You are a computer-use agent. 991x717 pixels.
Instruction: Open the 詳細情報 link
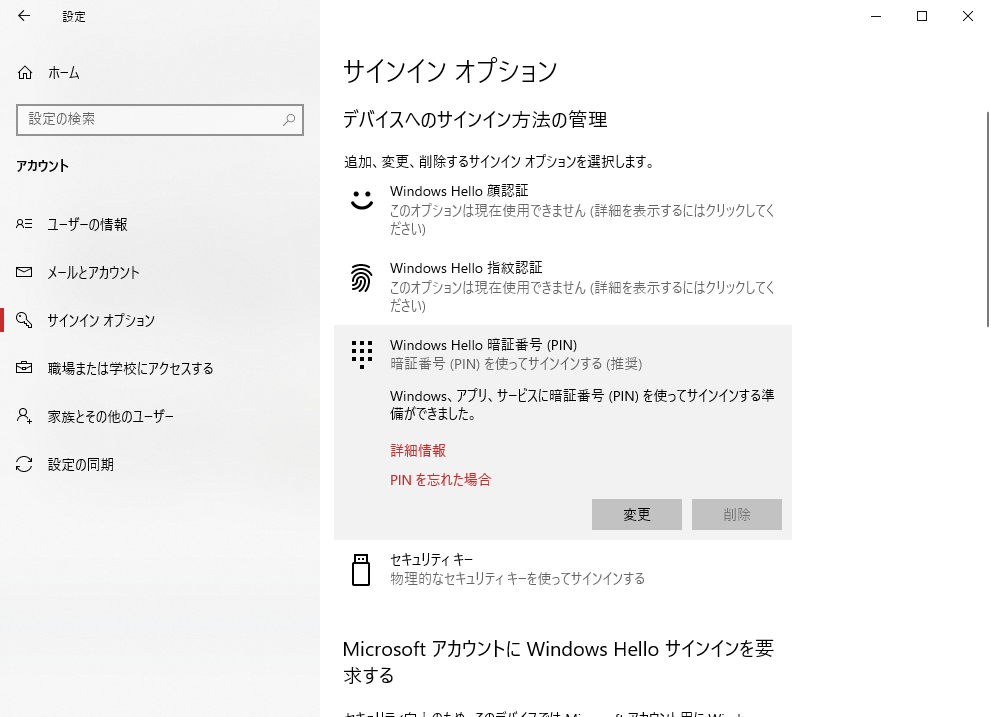point(418,451)
